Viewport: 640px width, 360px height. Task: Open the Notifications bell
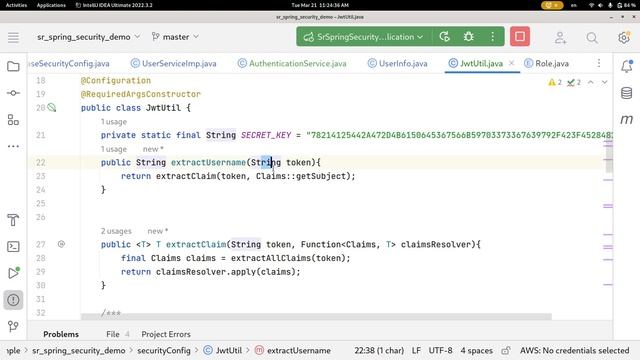click(627, 66)
